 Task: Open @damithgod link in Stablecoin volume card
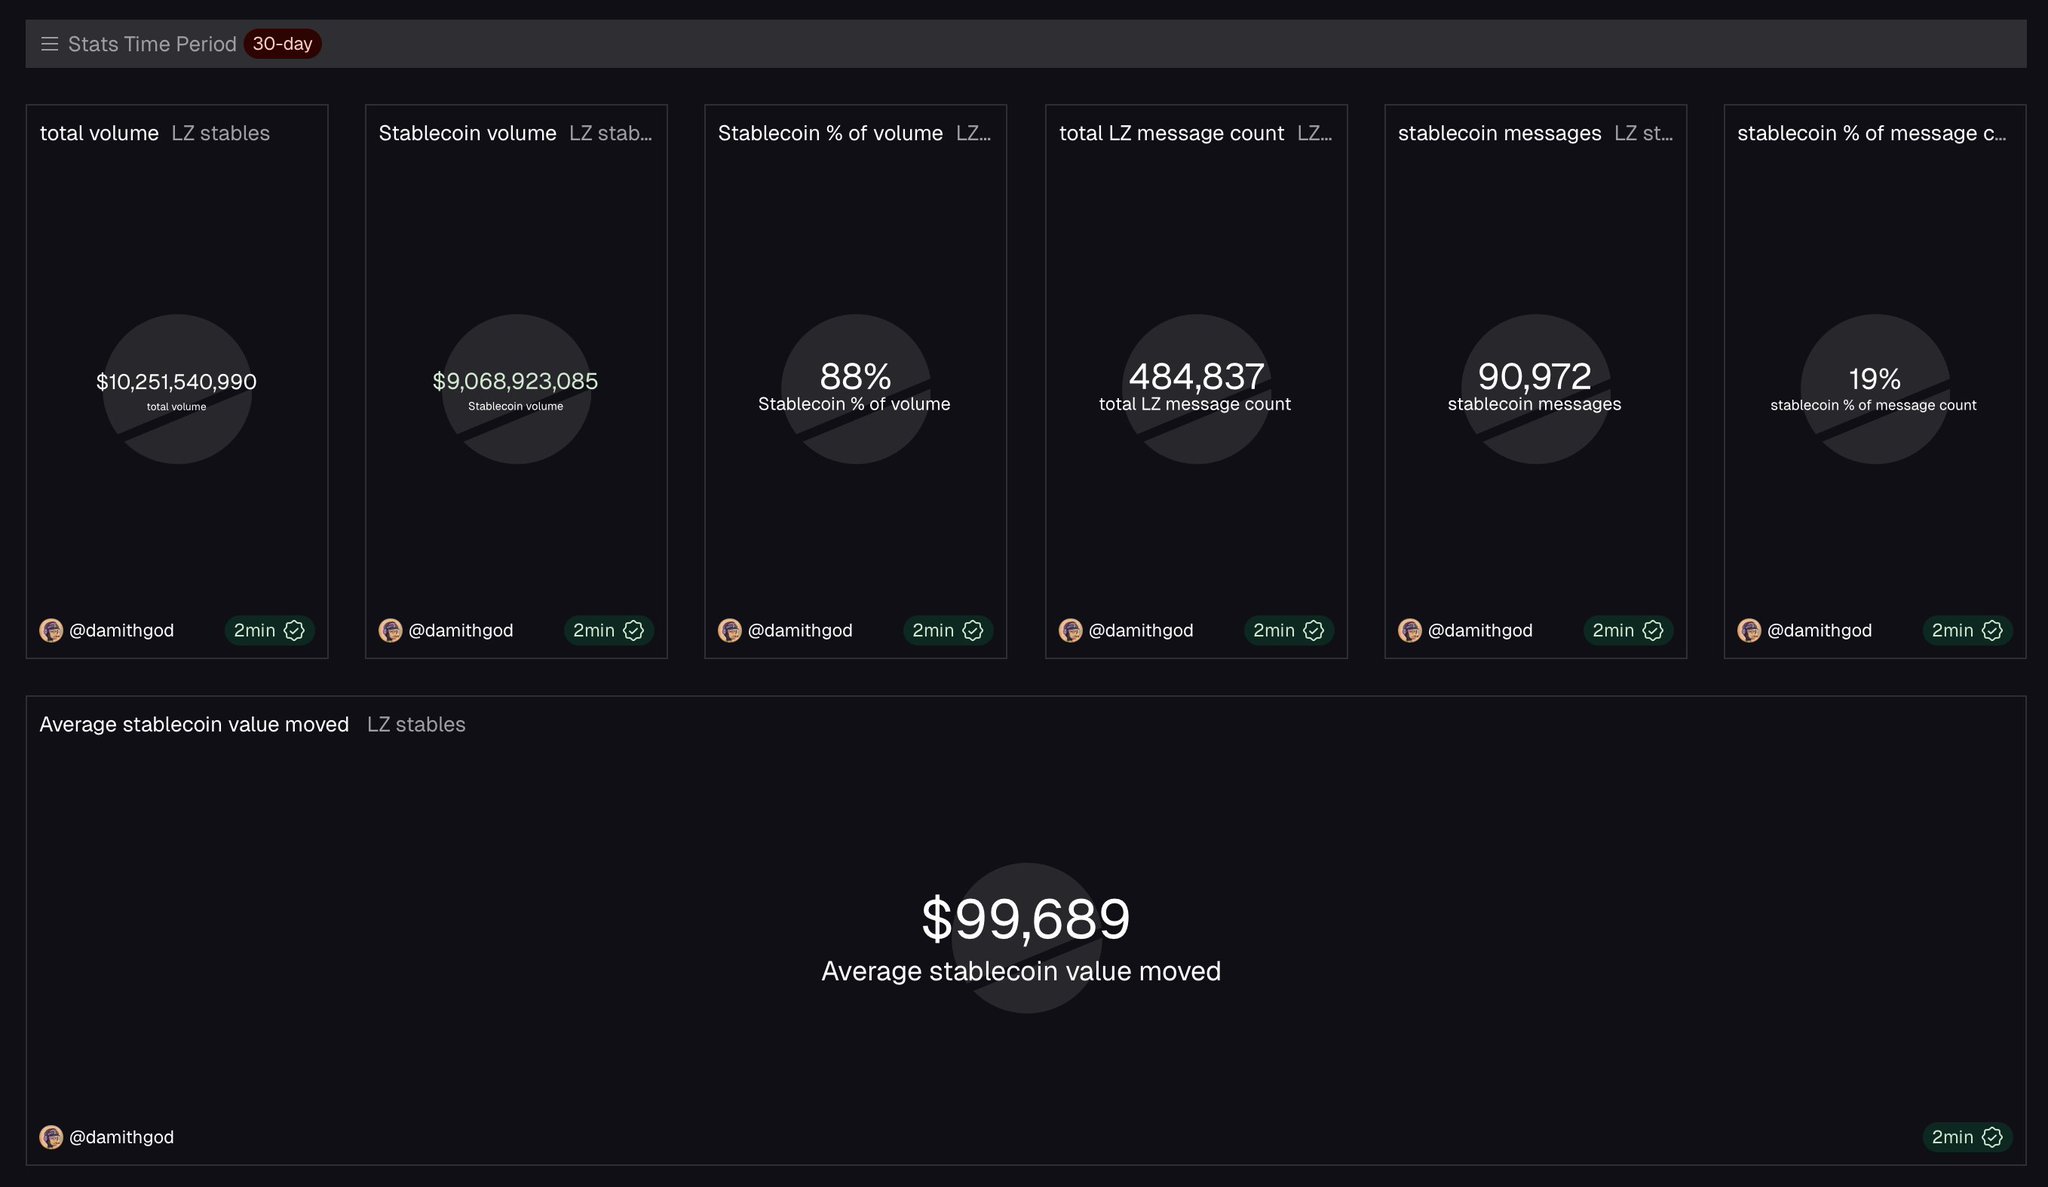(x=460, y=630)
